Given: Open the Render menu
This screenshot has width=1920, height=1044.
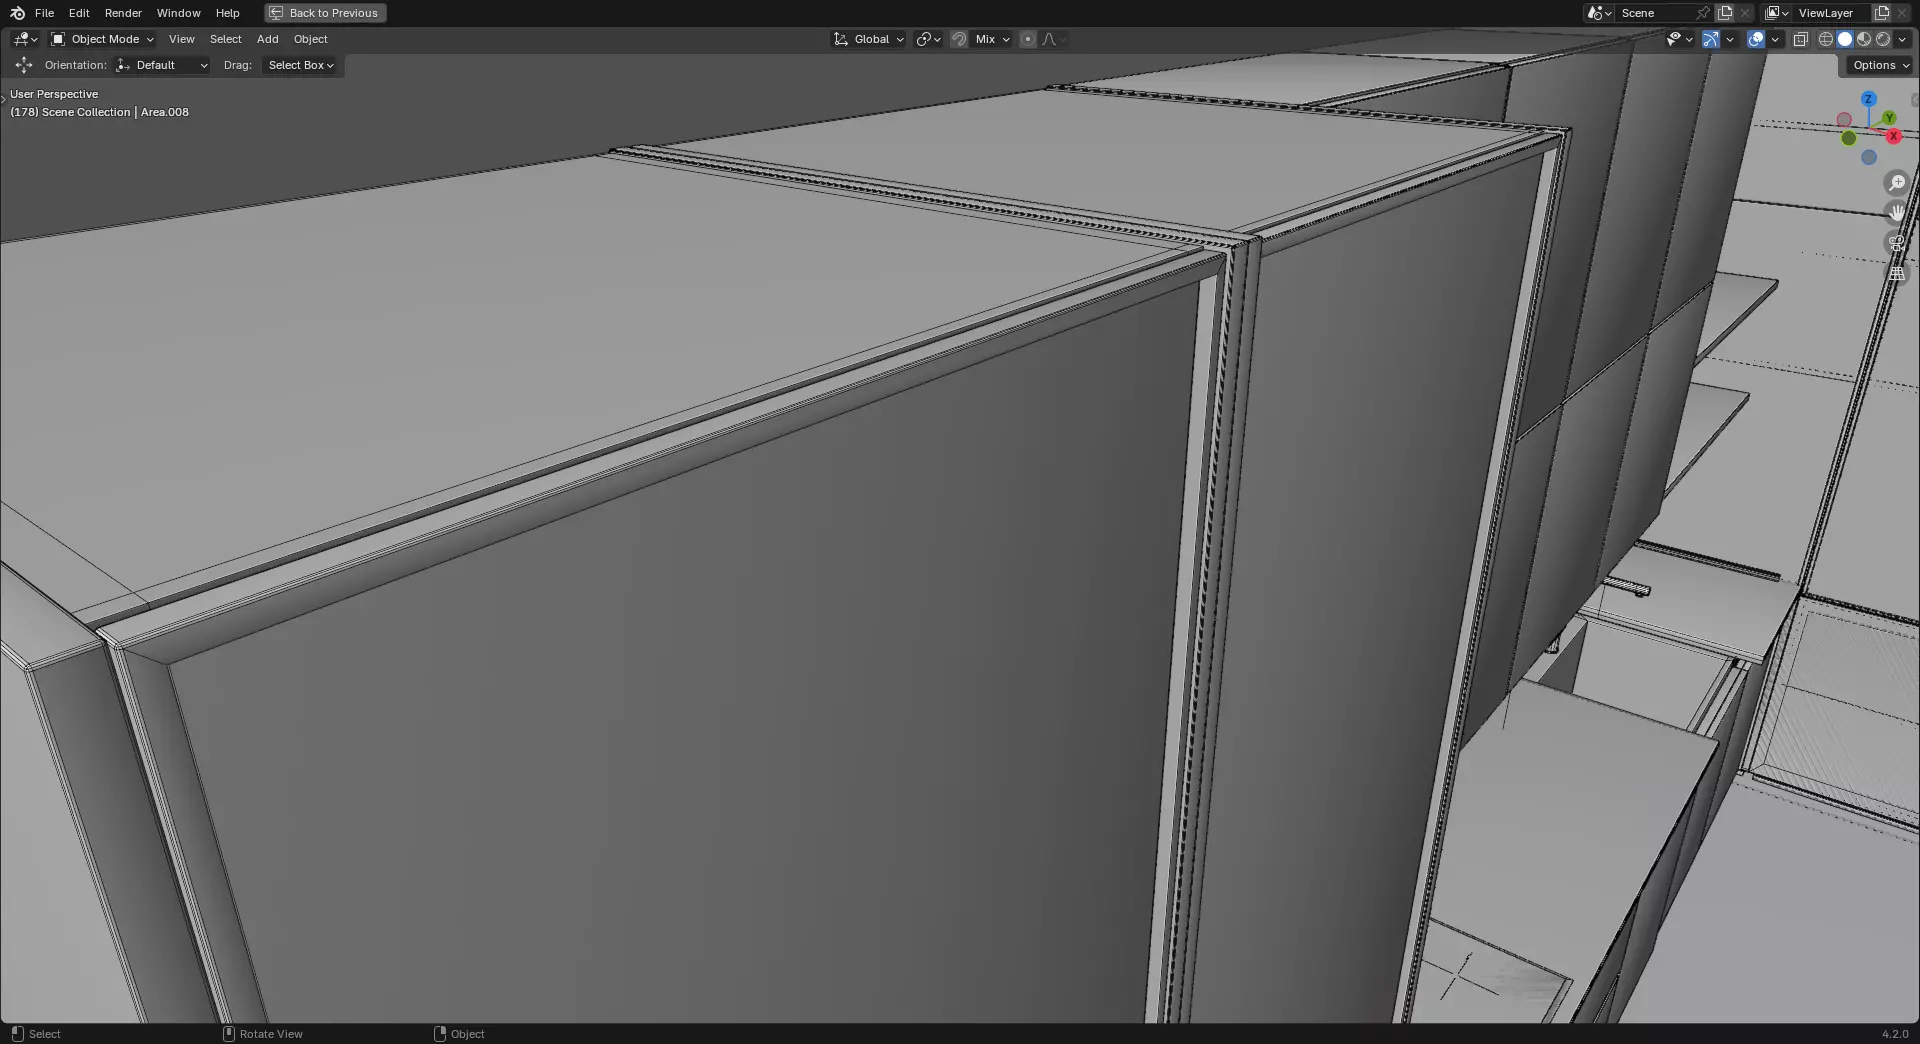Looking at the screenshot, I should click(x=123, y=13).
